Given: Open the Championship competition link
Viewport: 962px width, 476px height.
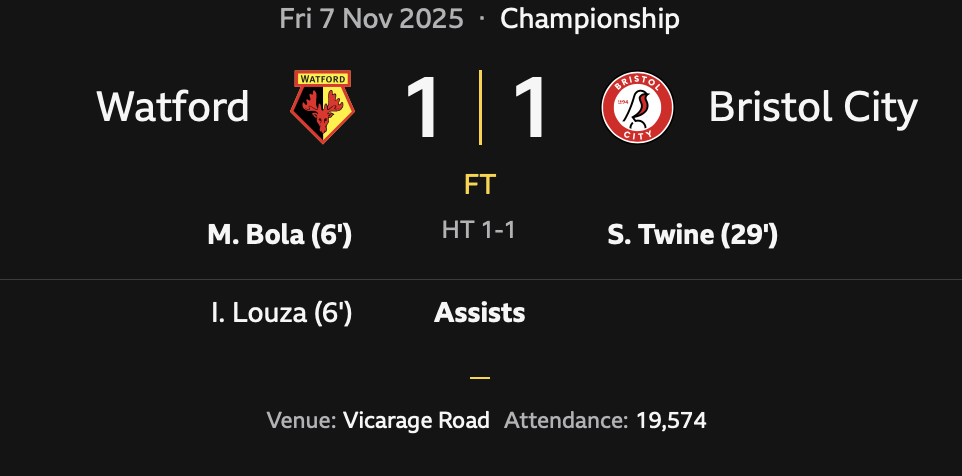Looking at the screenshot, I should (590, 18).
